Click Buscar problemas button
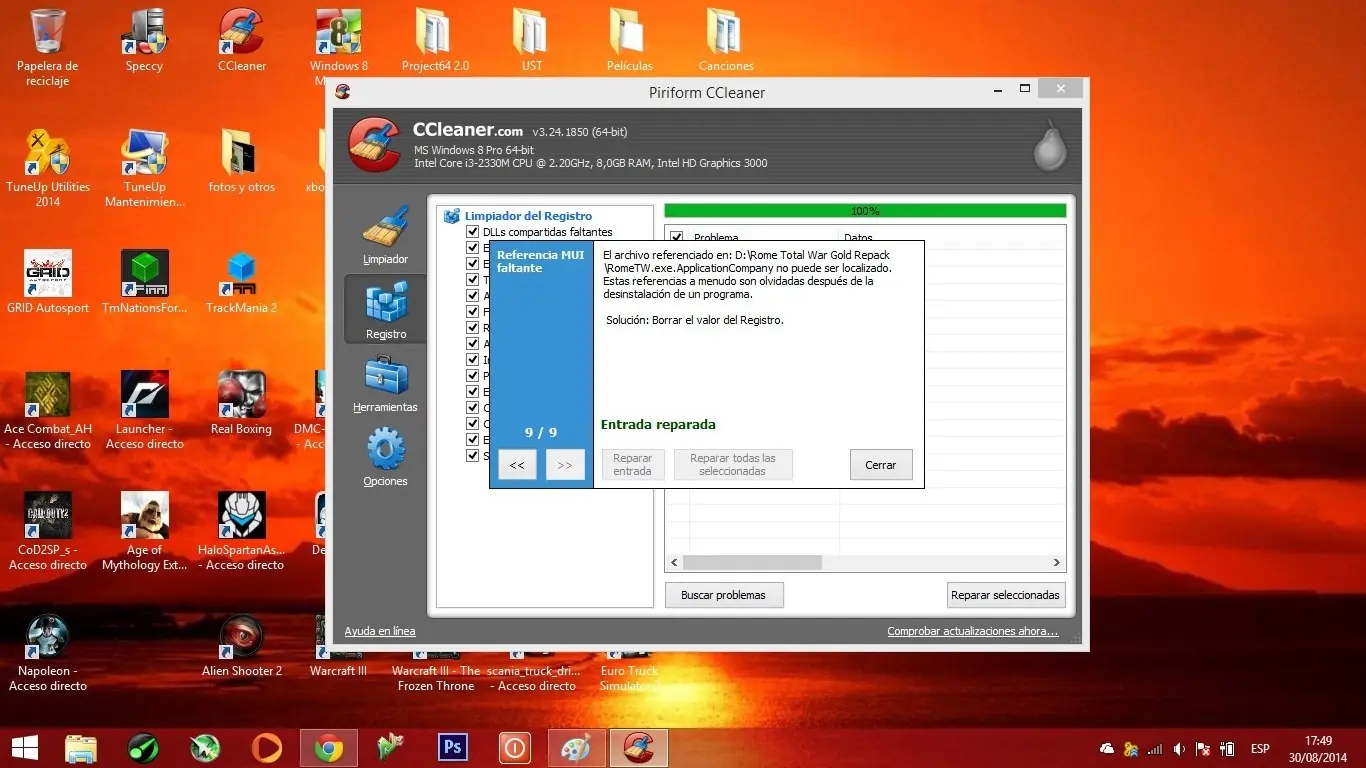 [x=724, y=595]
